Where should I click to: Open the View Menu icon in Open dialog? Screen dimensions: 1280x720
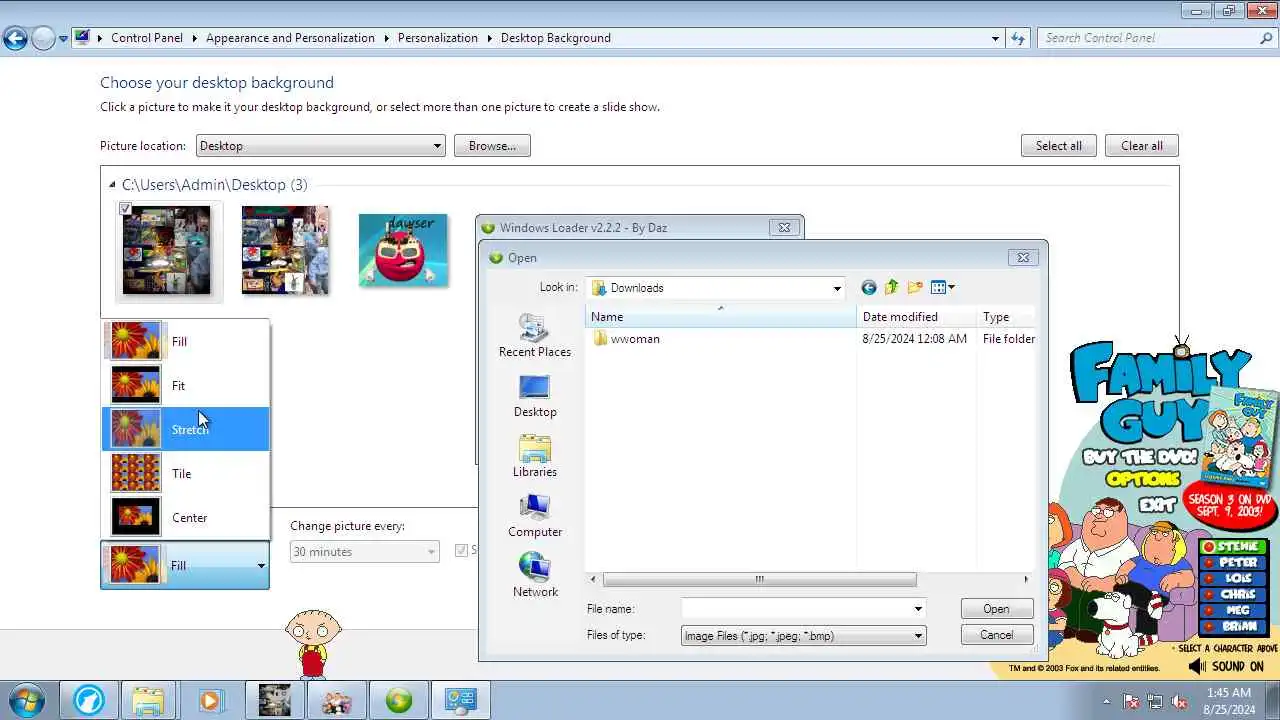coord(942,288)
